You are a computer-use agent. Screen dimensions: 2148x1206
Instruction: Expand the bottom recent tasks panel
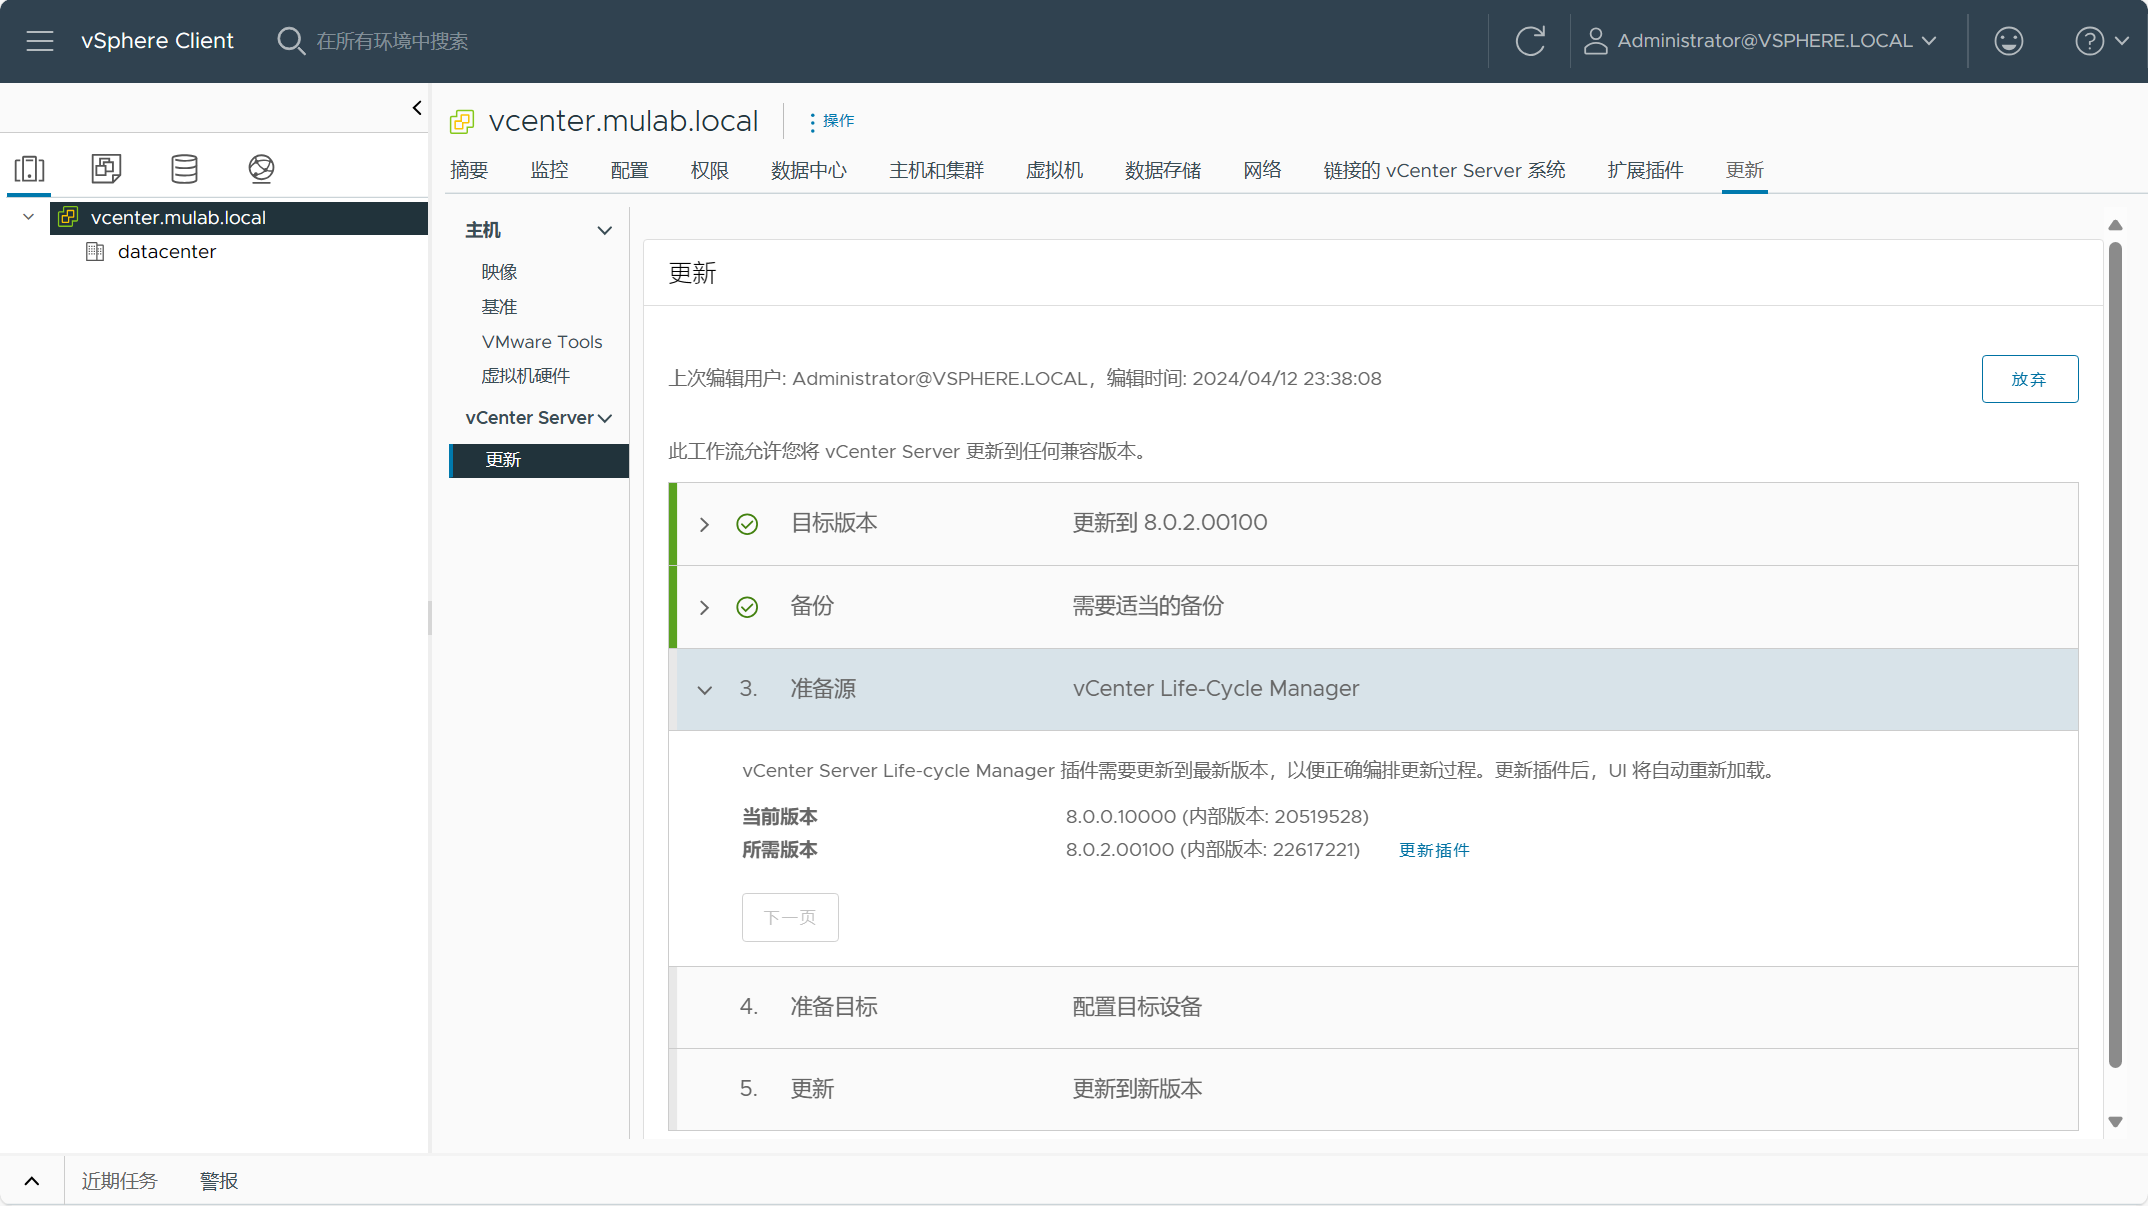32,1181
